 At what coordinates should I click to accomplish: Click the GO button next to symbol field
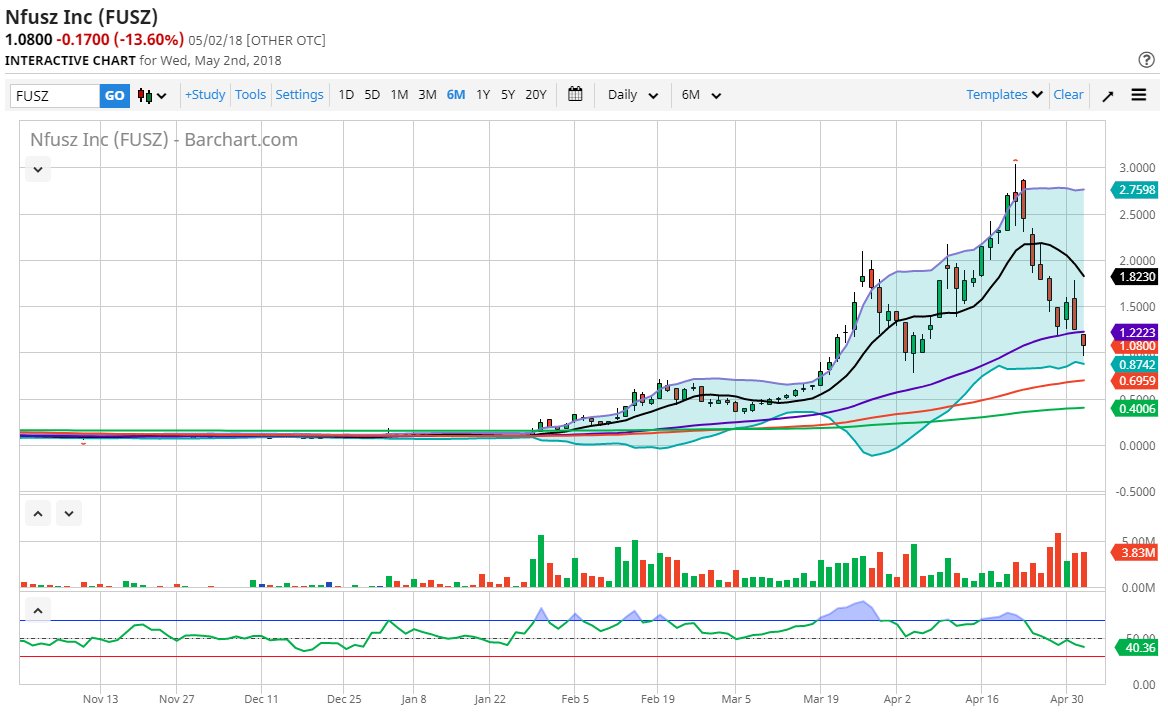pos(115,95)
